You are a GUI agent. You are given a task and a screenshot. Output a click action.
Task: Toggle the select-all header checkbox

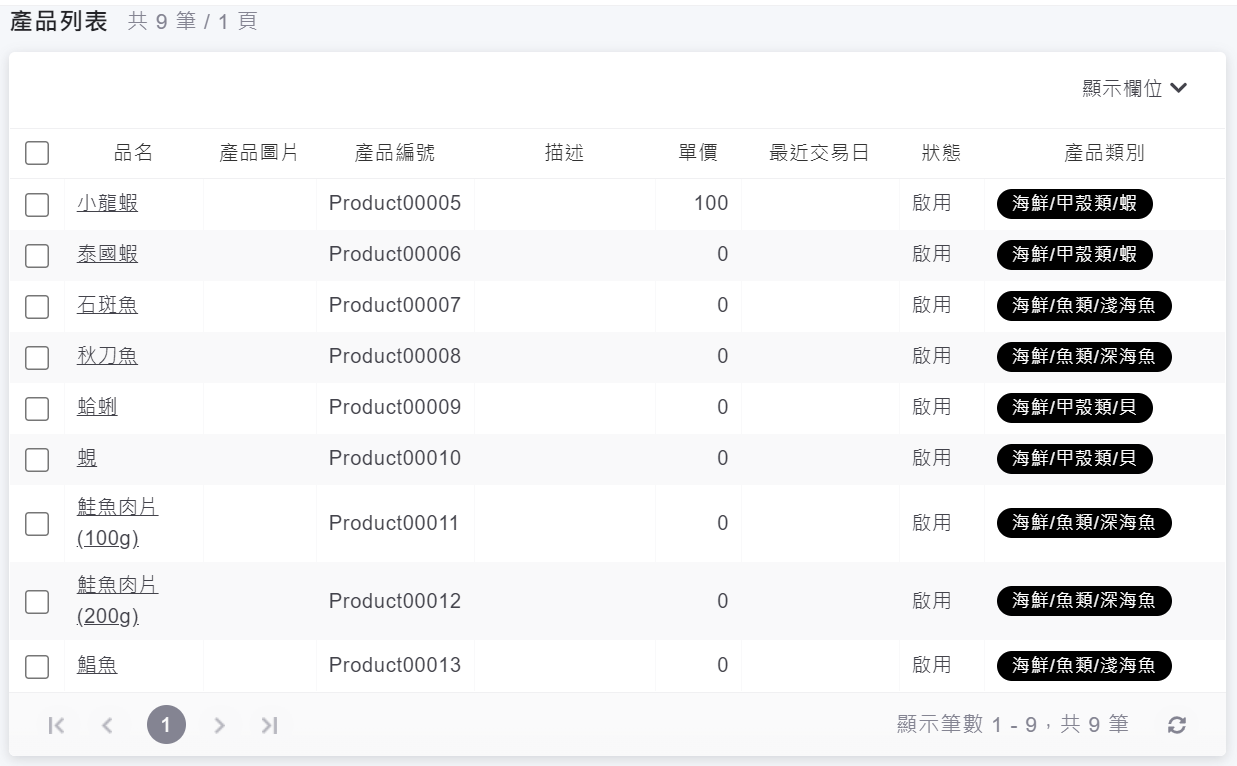click(x=37, y=153)
